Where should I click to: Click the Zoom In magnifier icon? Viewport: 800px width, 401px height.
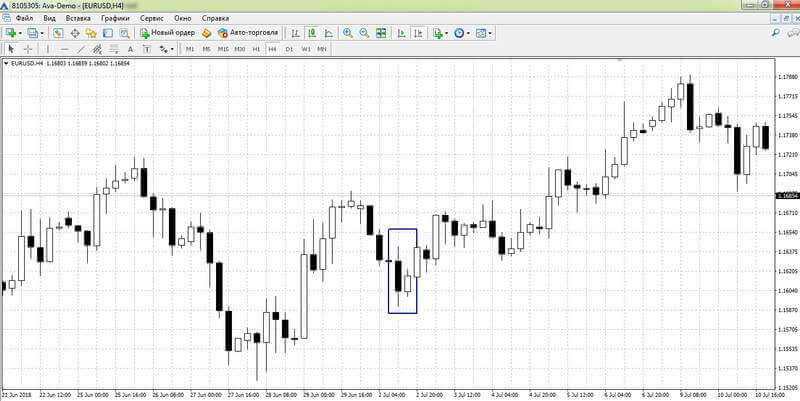coord(348,33)
